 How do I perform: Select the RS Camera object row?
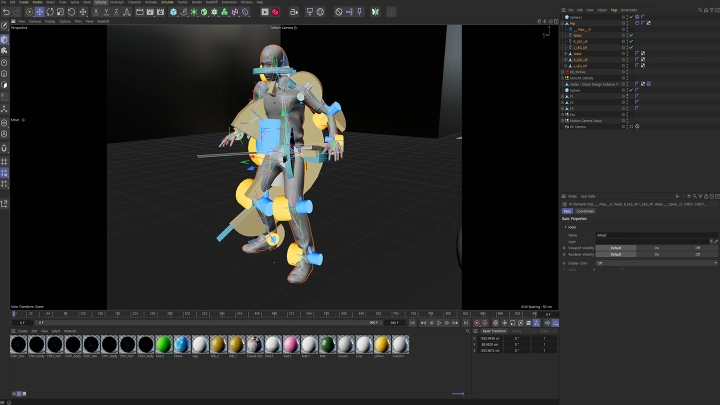[x=578, y=127]
